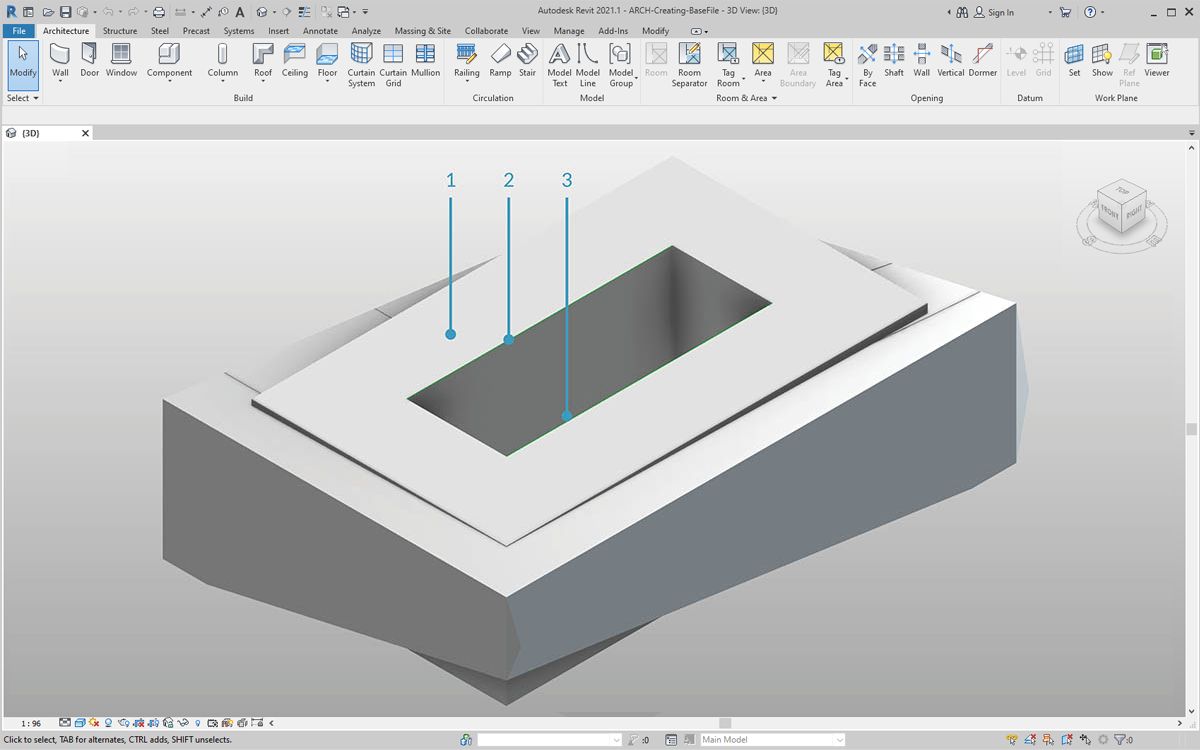
Task: Select the Wall tool in Build panel
Action: 60,60
